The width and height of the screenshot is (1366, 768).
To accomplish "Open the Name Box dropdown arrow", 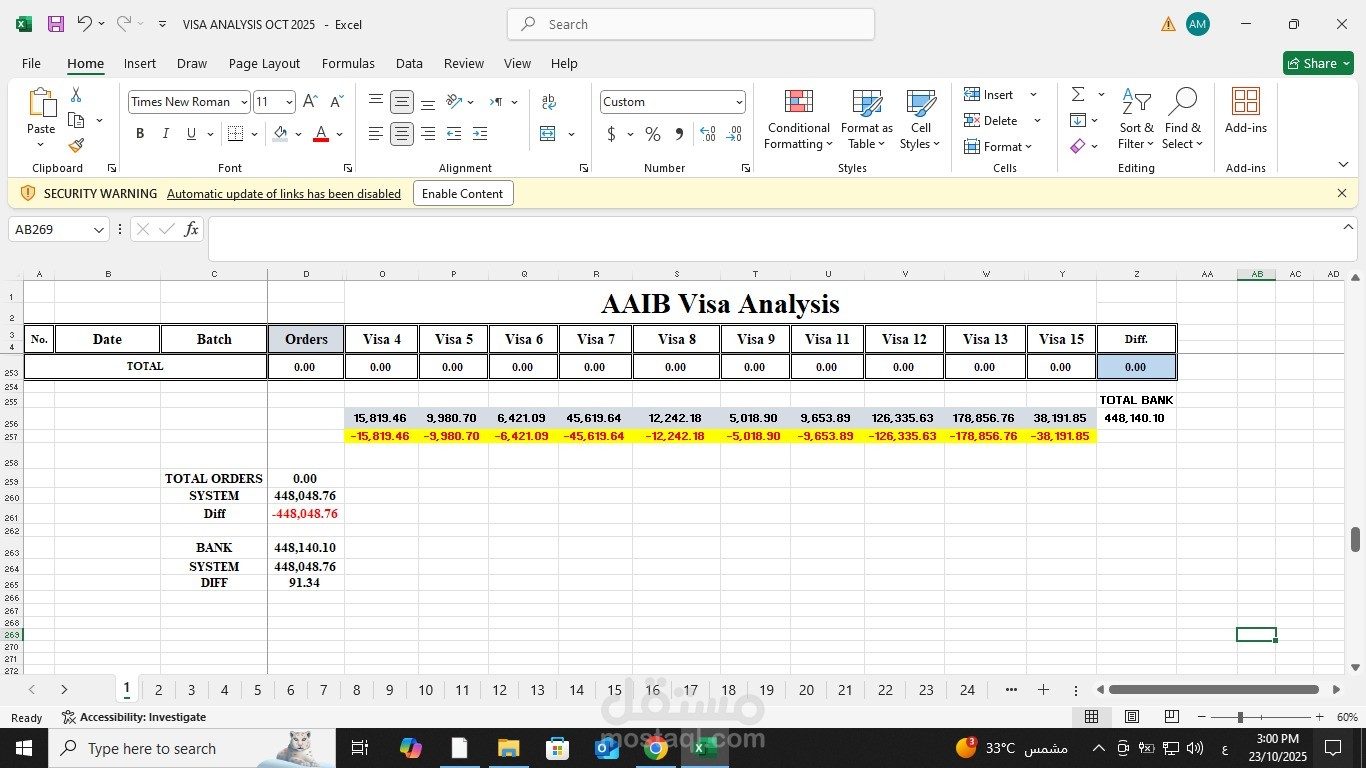I will [99, 230].
